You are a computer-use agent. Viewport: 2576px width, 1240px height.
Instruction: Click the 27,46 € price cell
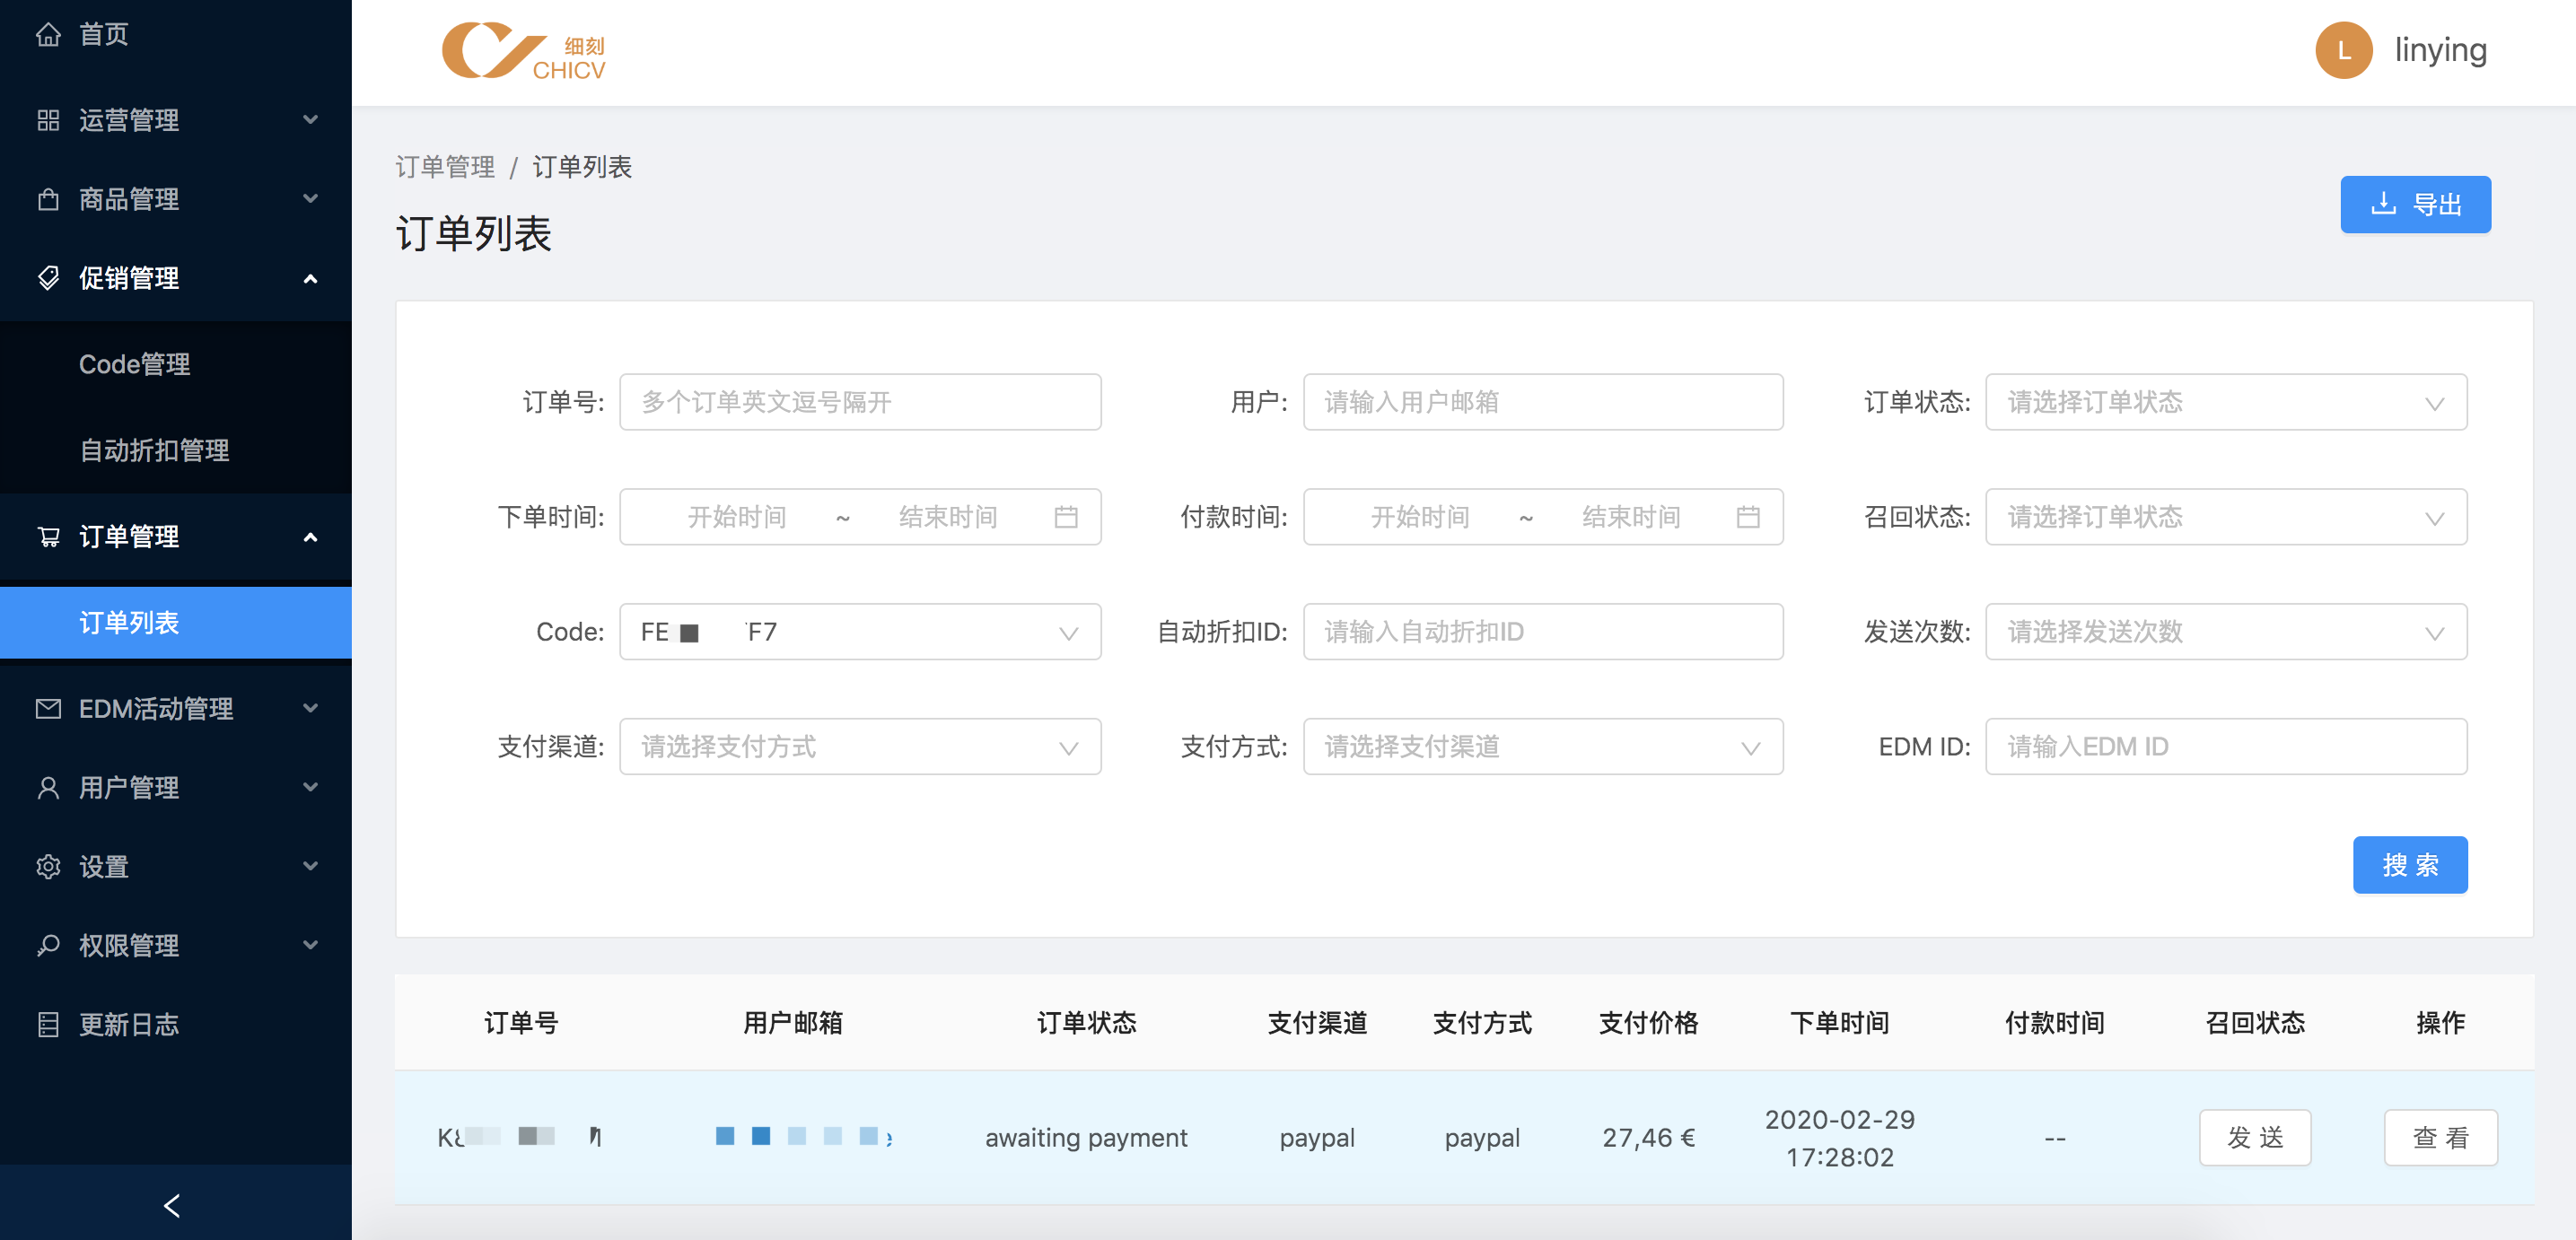pos(1648,1138)
